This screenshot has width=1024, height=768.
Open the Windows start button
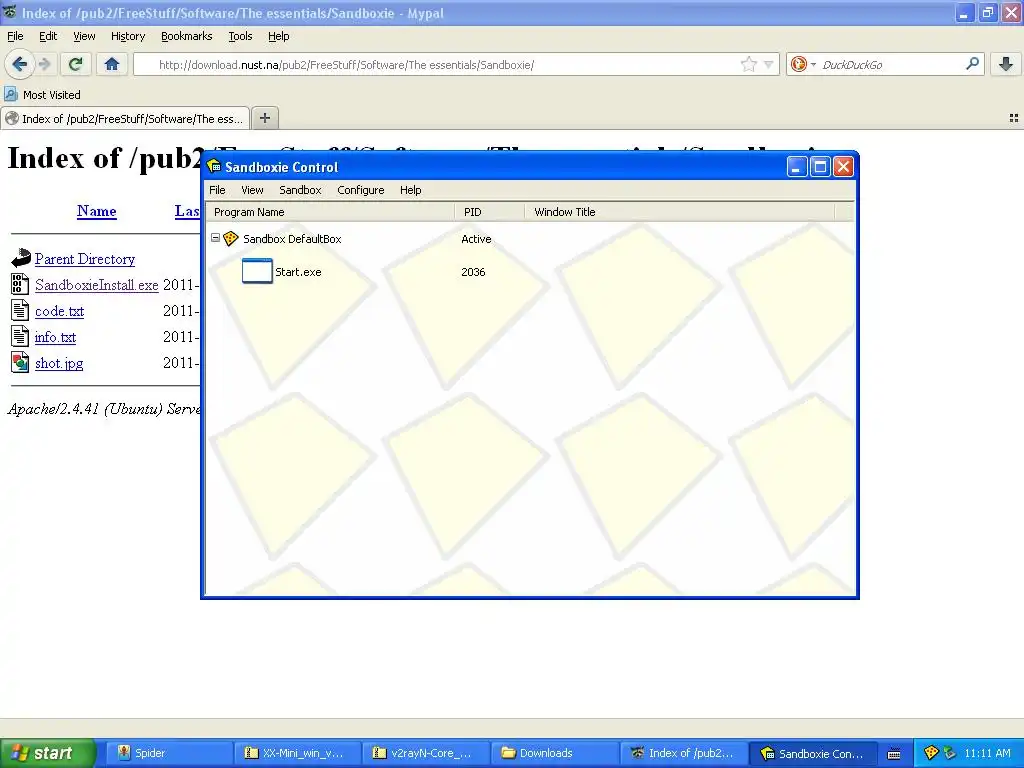click(x=48, y=753)
